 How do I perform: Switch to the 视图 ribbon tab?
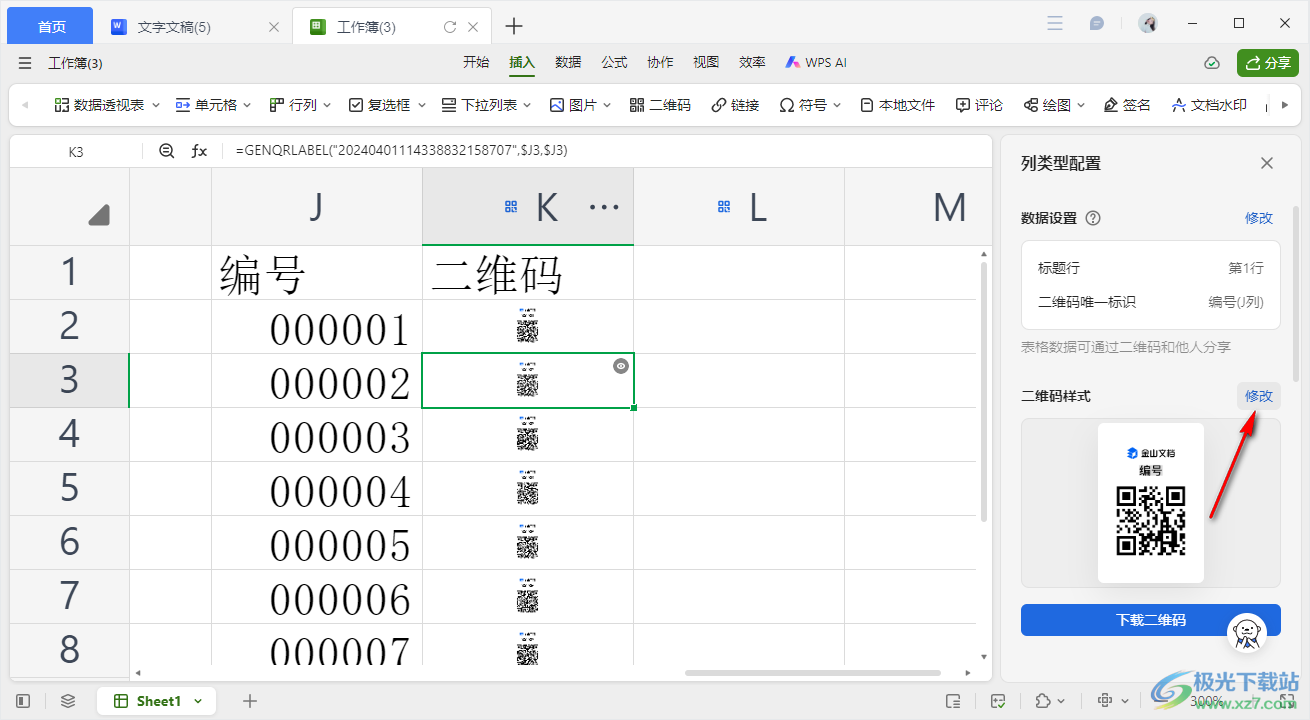point(706,62)
